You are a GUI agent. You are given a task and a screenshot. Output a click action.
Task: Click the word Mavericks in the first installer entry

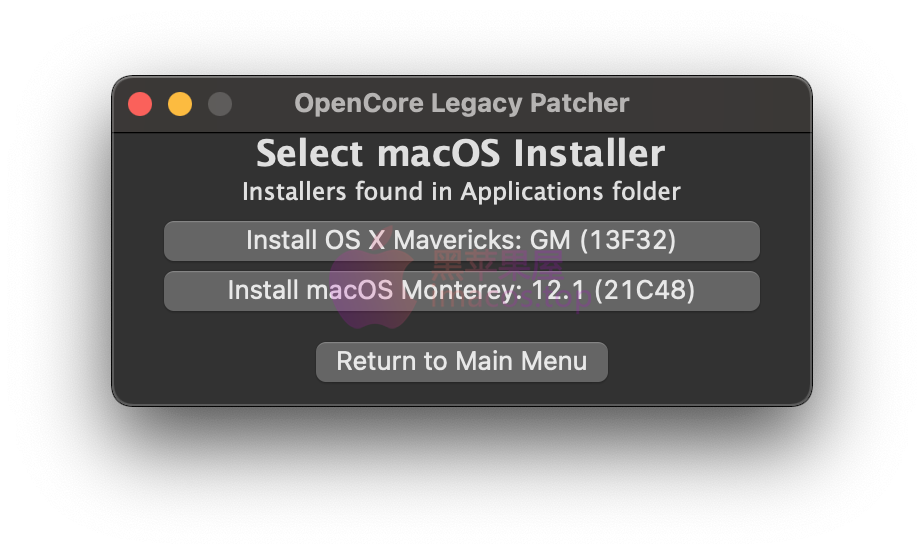(x=457, y=240)
